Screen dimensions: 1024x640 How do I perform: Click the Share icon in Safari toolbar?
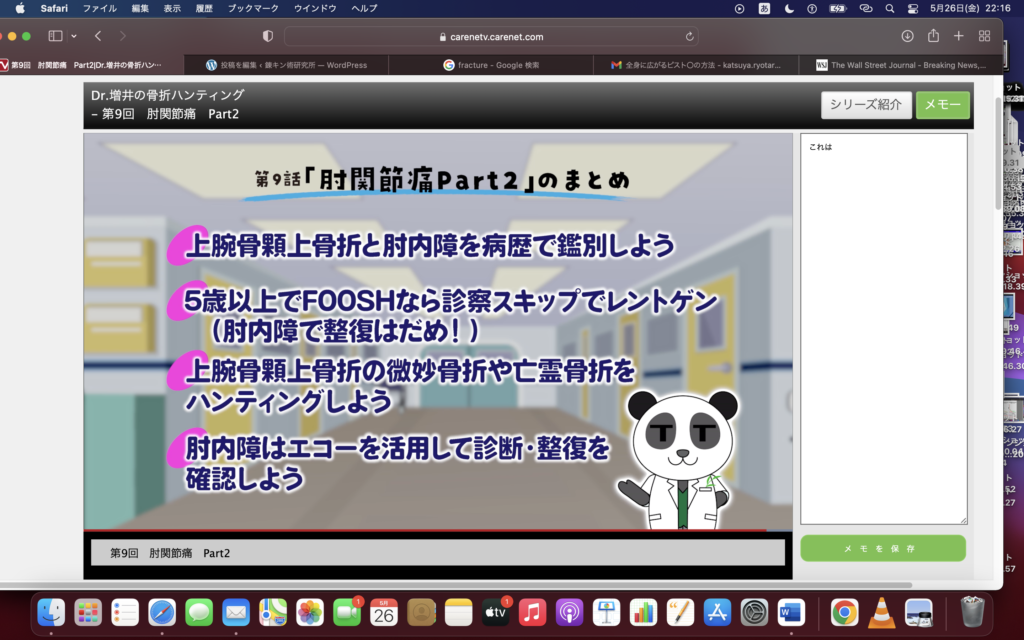coord(933,36)
